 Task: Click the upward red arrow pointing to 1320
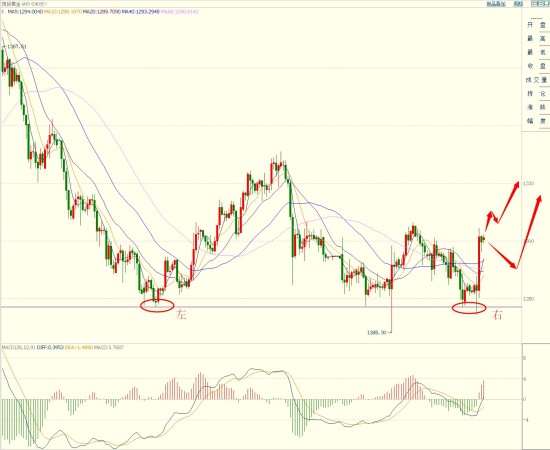(x=508, y=201)
